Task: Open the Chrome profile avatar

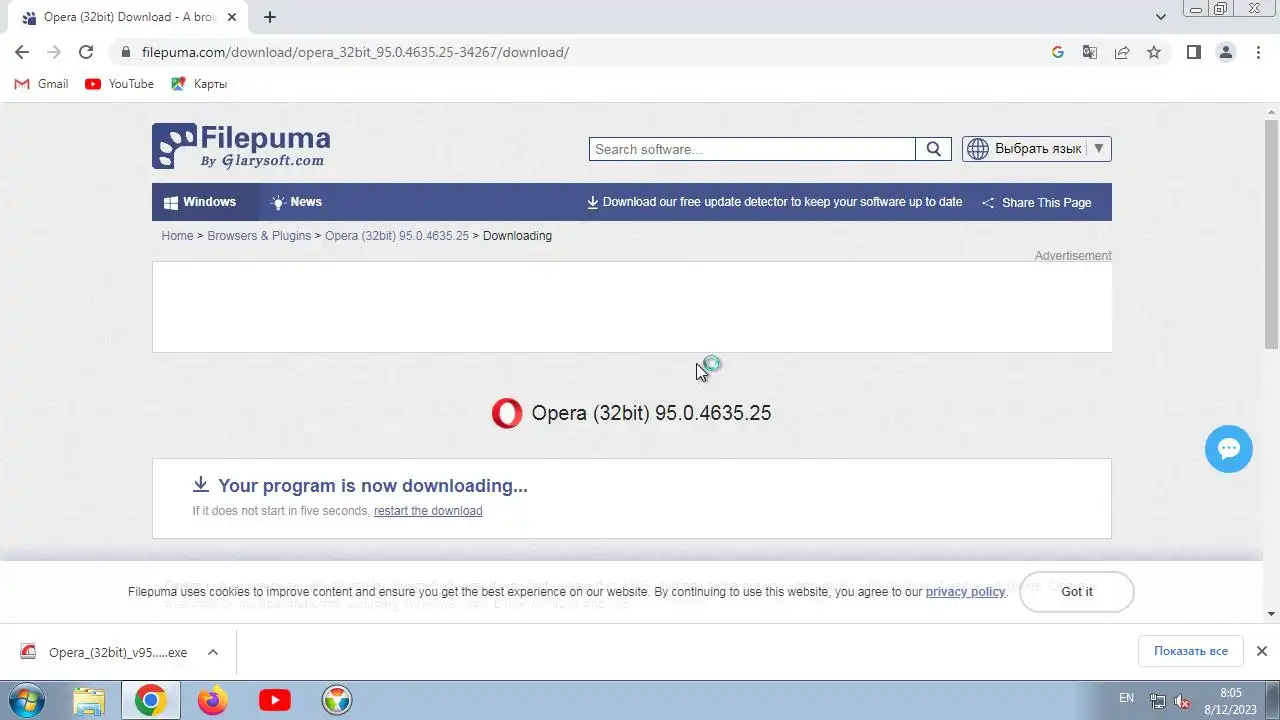Action: pyautogui.click(x=1226, y=52)
